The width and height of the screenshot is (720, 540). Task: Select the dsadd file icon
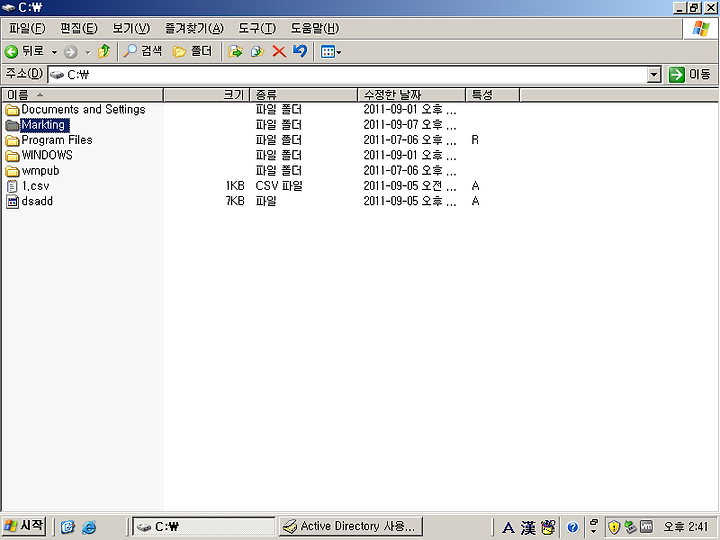point(12,202)
